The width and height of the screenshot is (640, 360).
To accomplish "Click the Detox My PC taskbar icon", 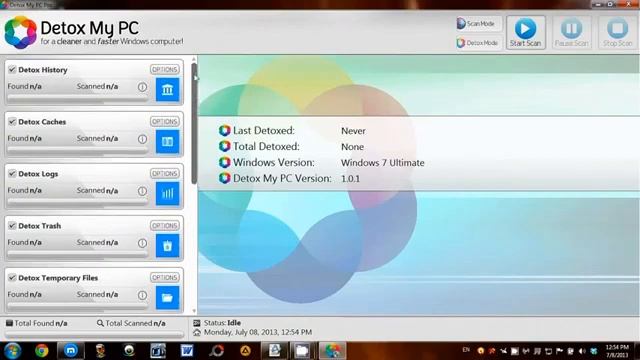I will coord(332,351).
